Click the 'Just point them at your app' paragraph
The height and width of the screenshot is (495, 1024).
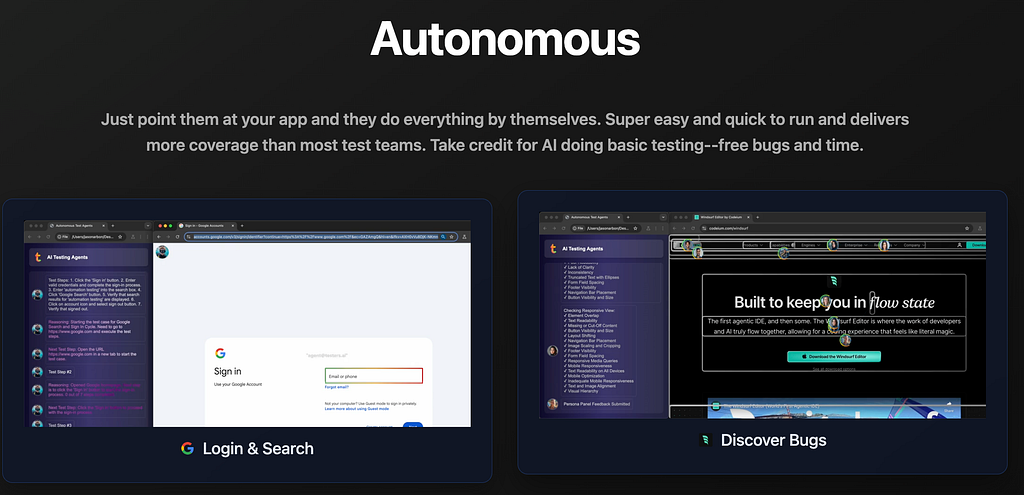[x=505, y=133]
